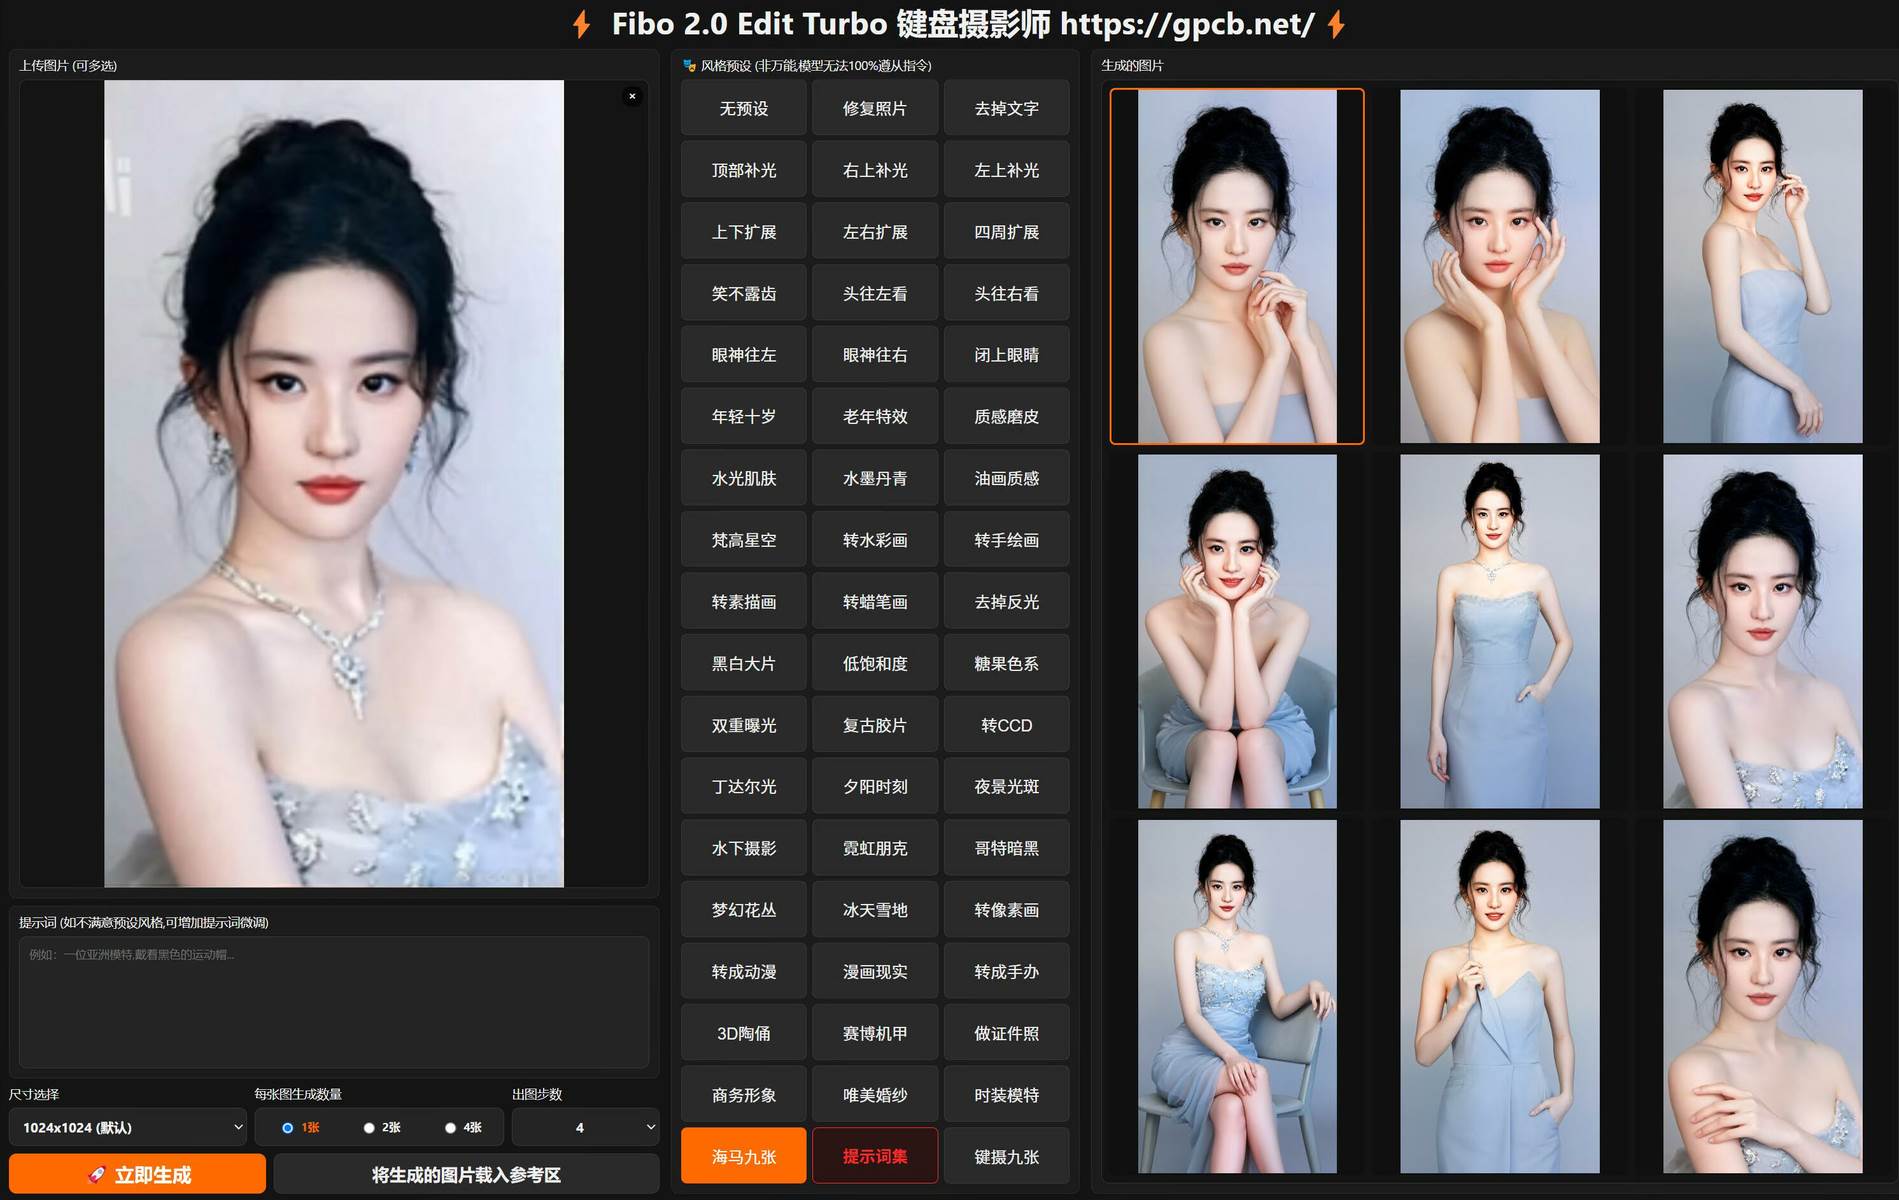Click the 键摄九张 button
This screenshot has width=1899, height=1200.
(1007, 1157)
